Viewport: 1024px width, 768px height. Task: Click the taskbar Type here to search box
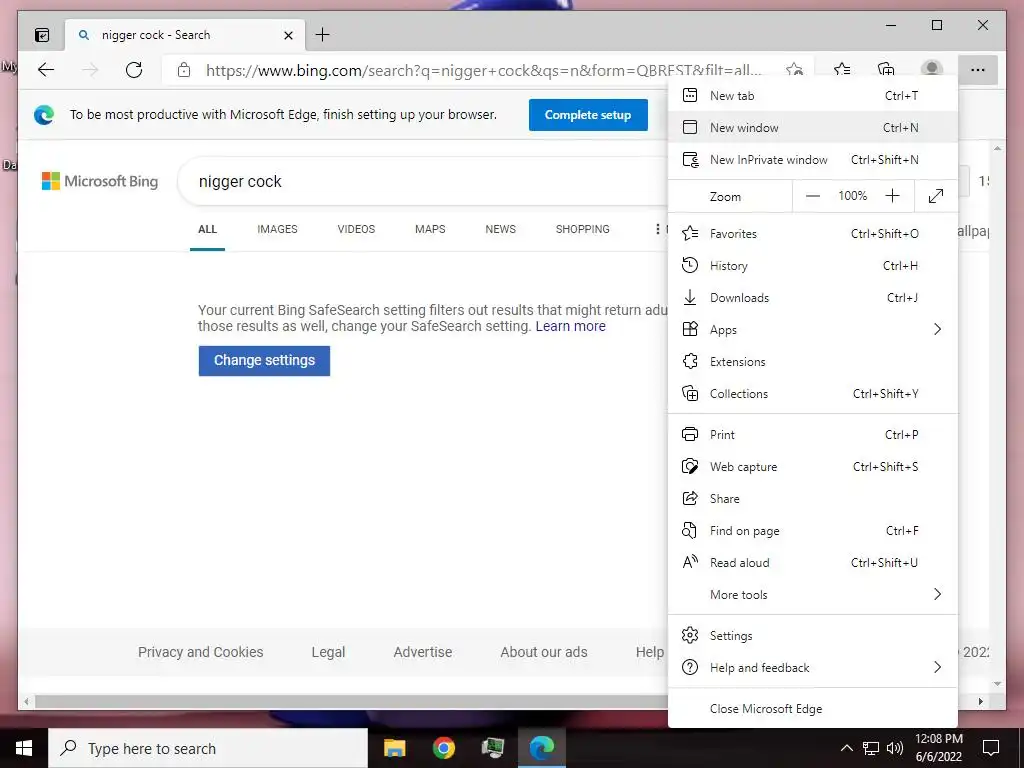tap(208, 748)
